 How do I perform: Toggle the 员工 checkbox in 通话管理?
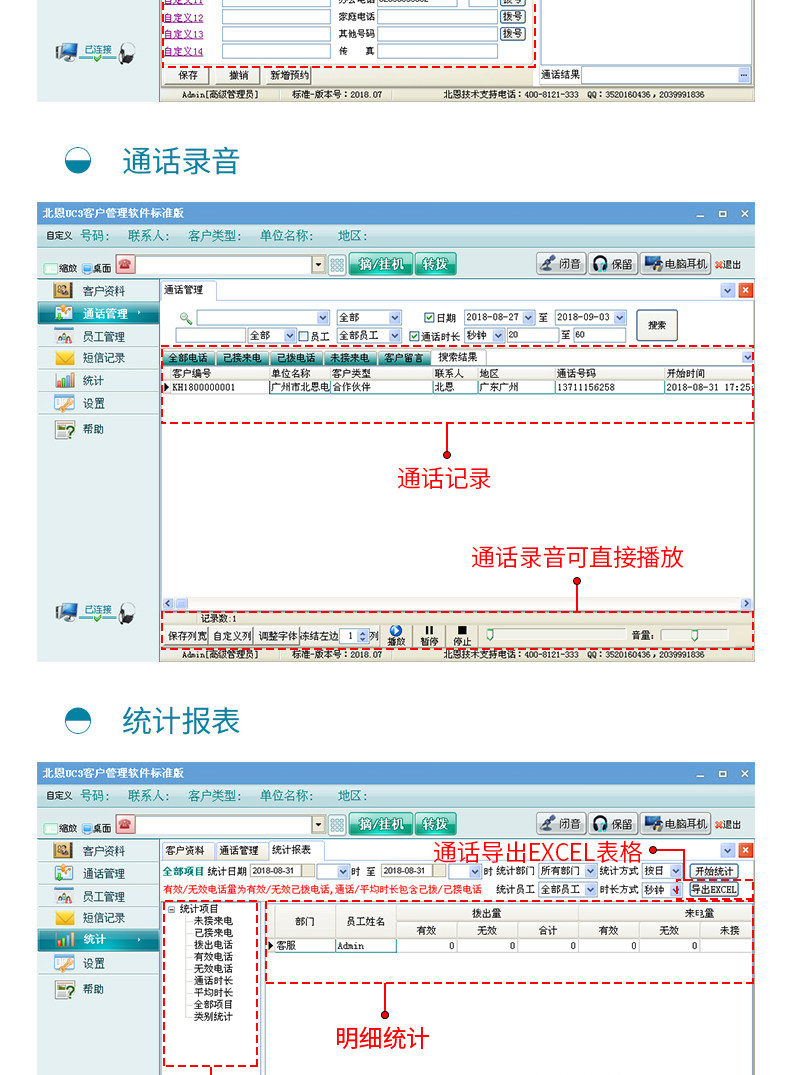[303, 336]
